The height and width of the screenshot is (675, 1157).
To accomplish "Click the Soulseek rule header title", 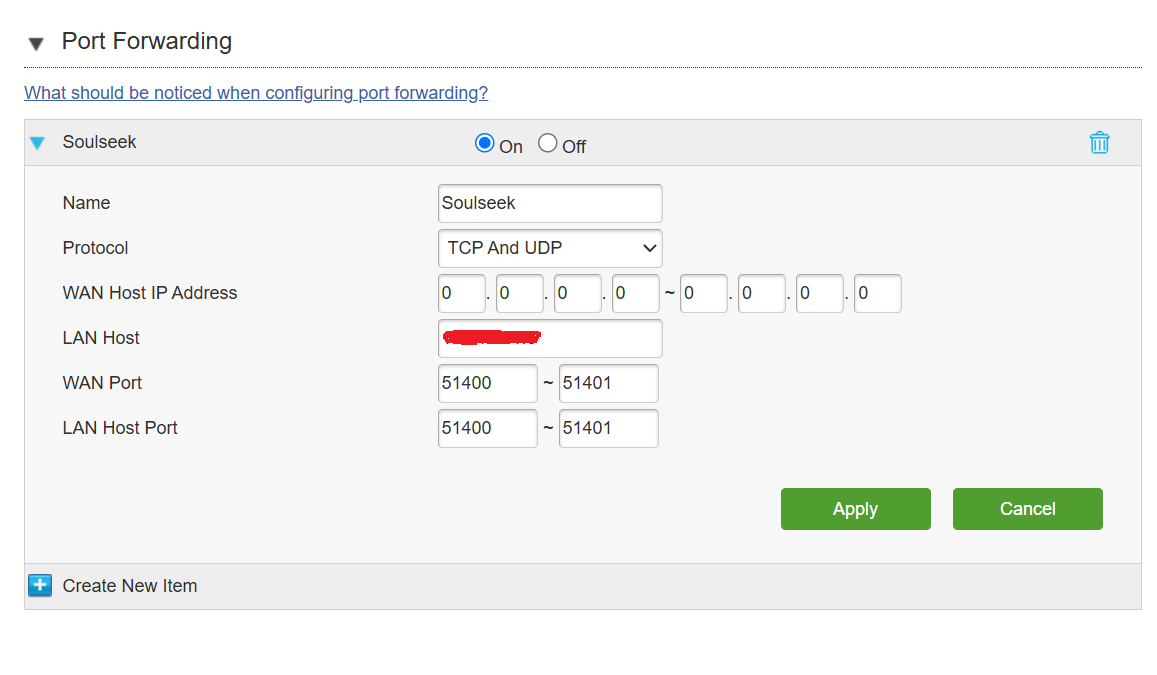I will (100, 142).
